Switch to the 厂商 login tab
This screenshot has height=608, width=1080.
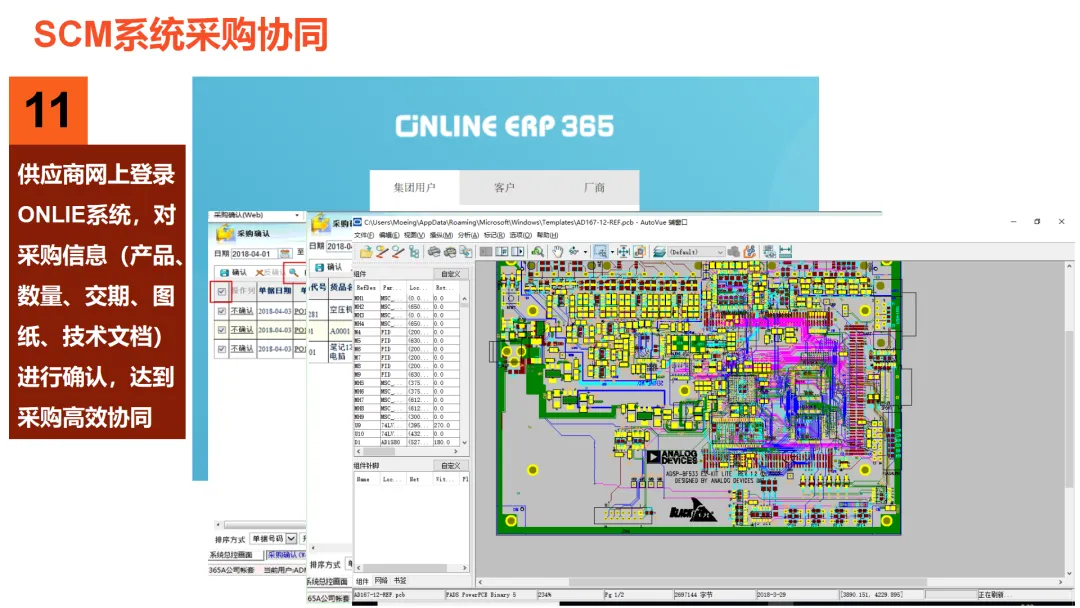tap(594, 187)
